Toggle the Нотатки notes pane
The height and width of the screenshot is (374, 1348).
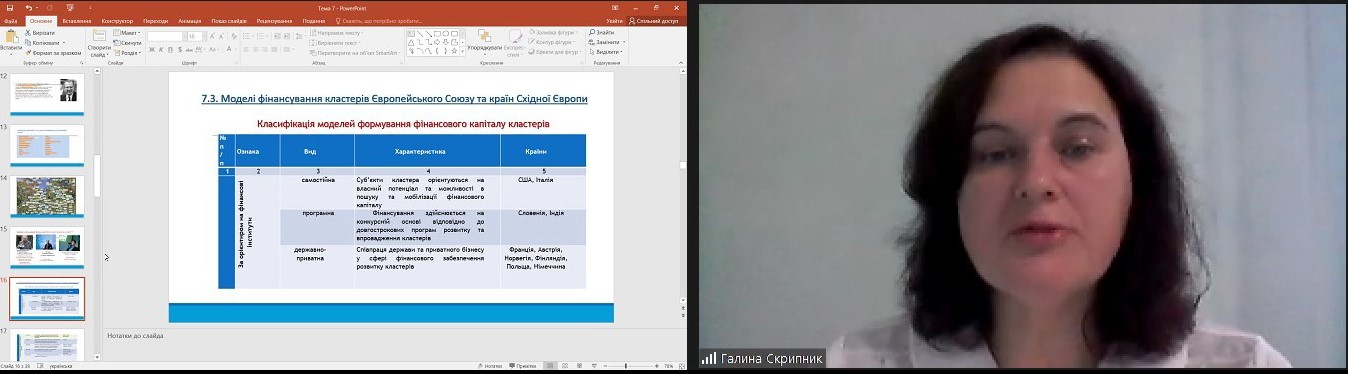click(490, 367)
